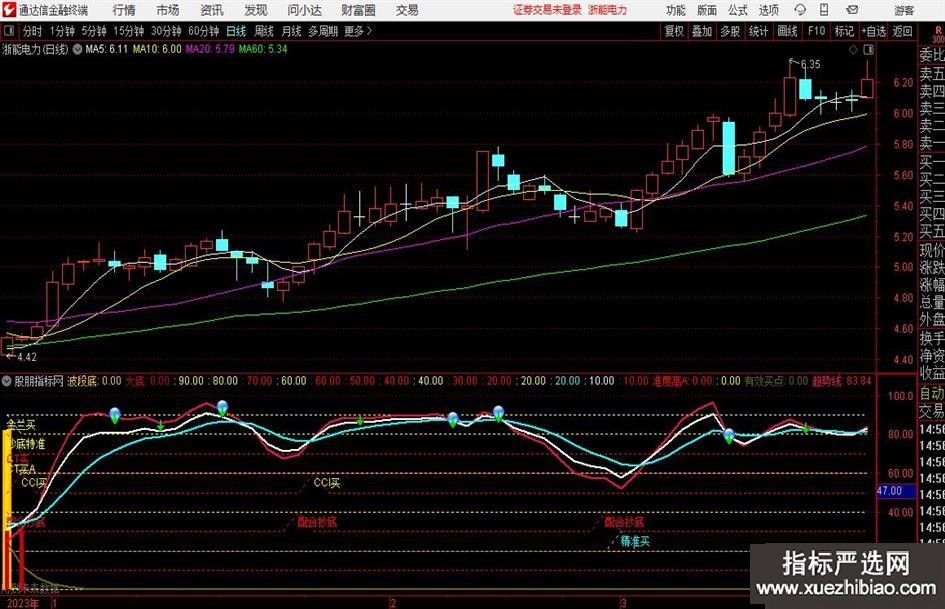Switch to 15分钟 period tab
The image size is (945, 609).
point(128,31)
